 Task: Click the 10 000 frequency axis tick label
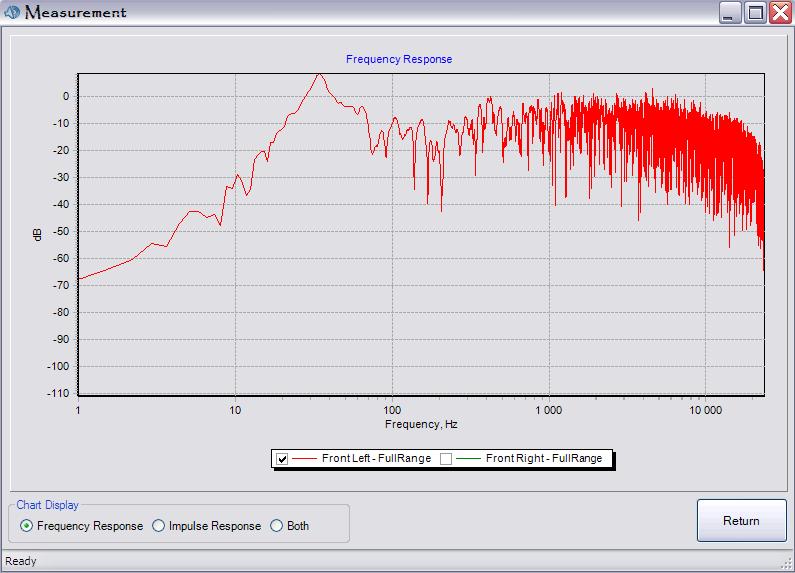(x=705, y=410)
